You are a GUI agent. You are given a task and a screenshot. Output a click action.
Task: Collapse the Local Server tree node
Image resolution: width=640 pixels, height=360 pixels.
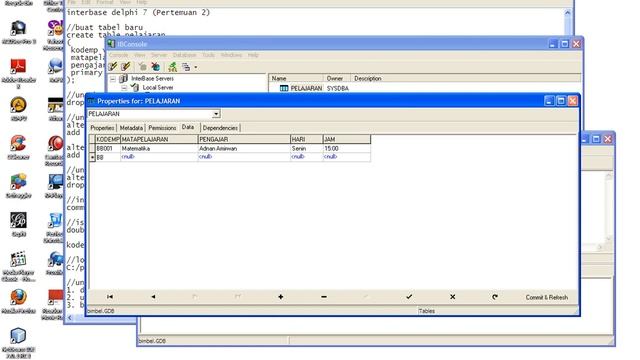click(x=124, y=88)
